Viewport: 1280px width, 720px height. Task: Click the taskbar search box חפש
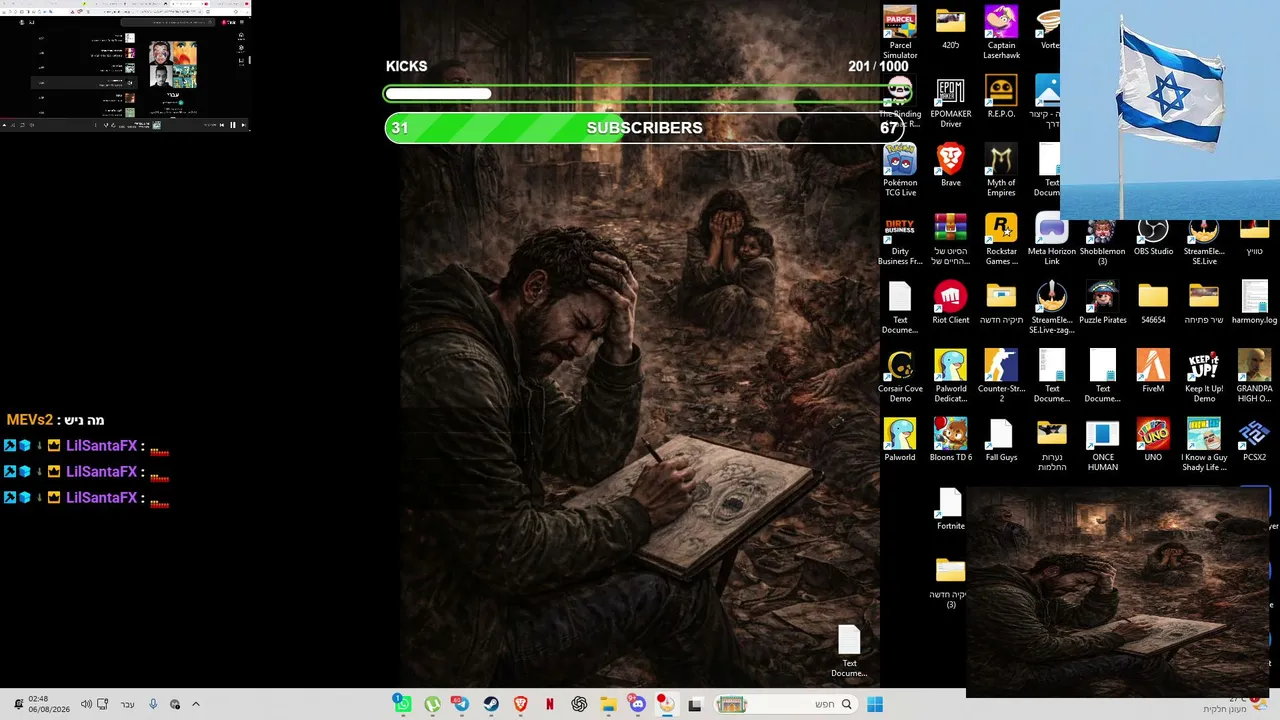tap(784, 704)
